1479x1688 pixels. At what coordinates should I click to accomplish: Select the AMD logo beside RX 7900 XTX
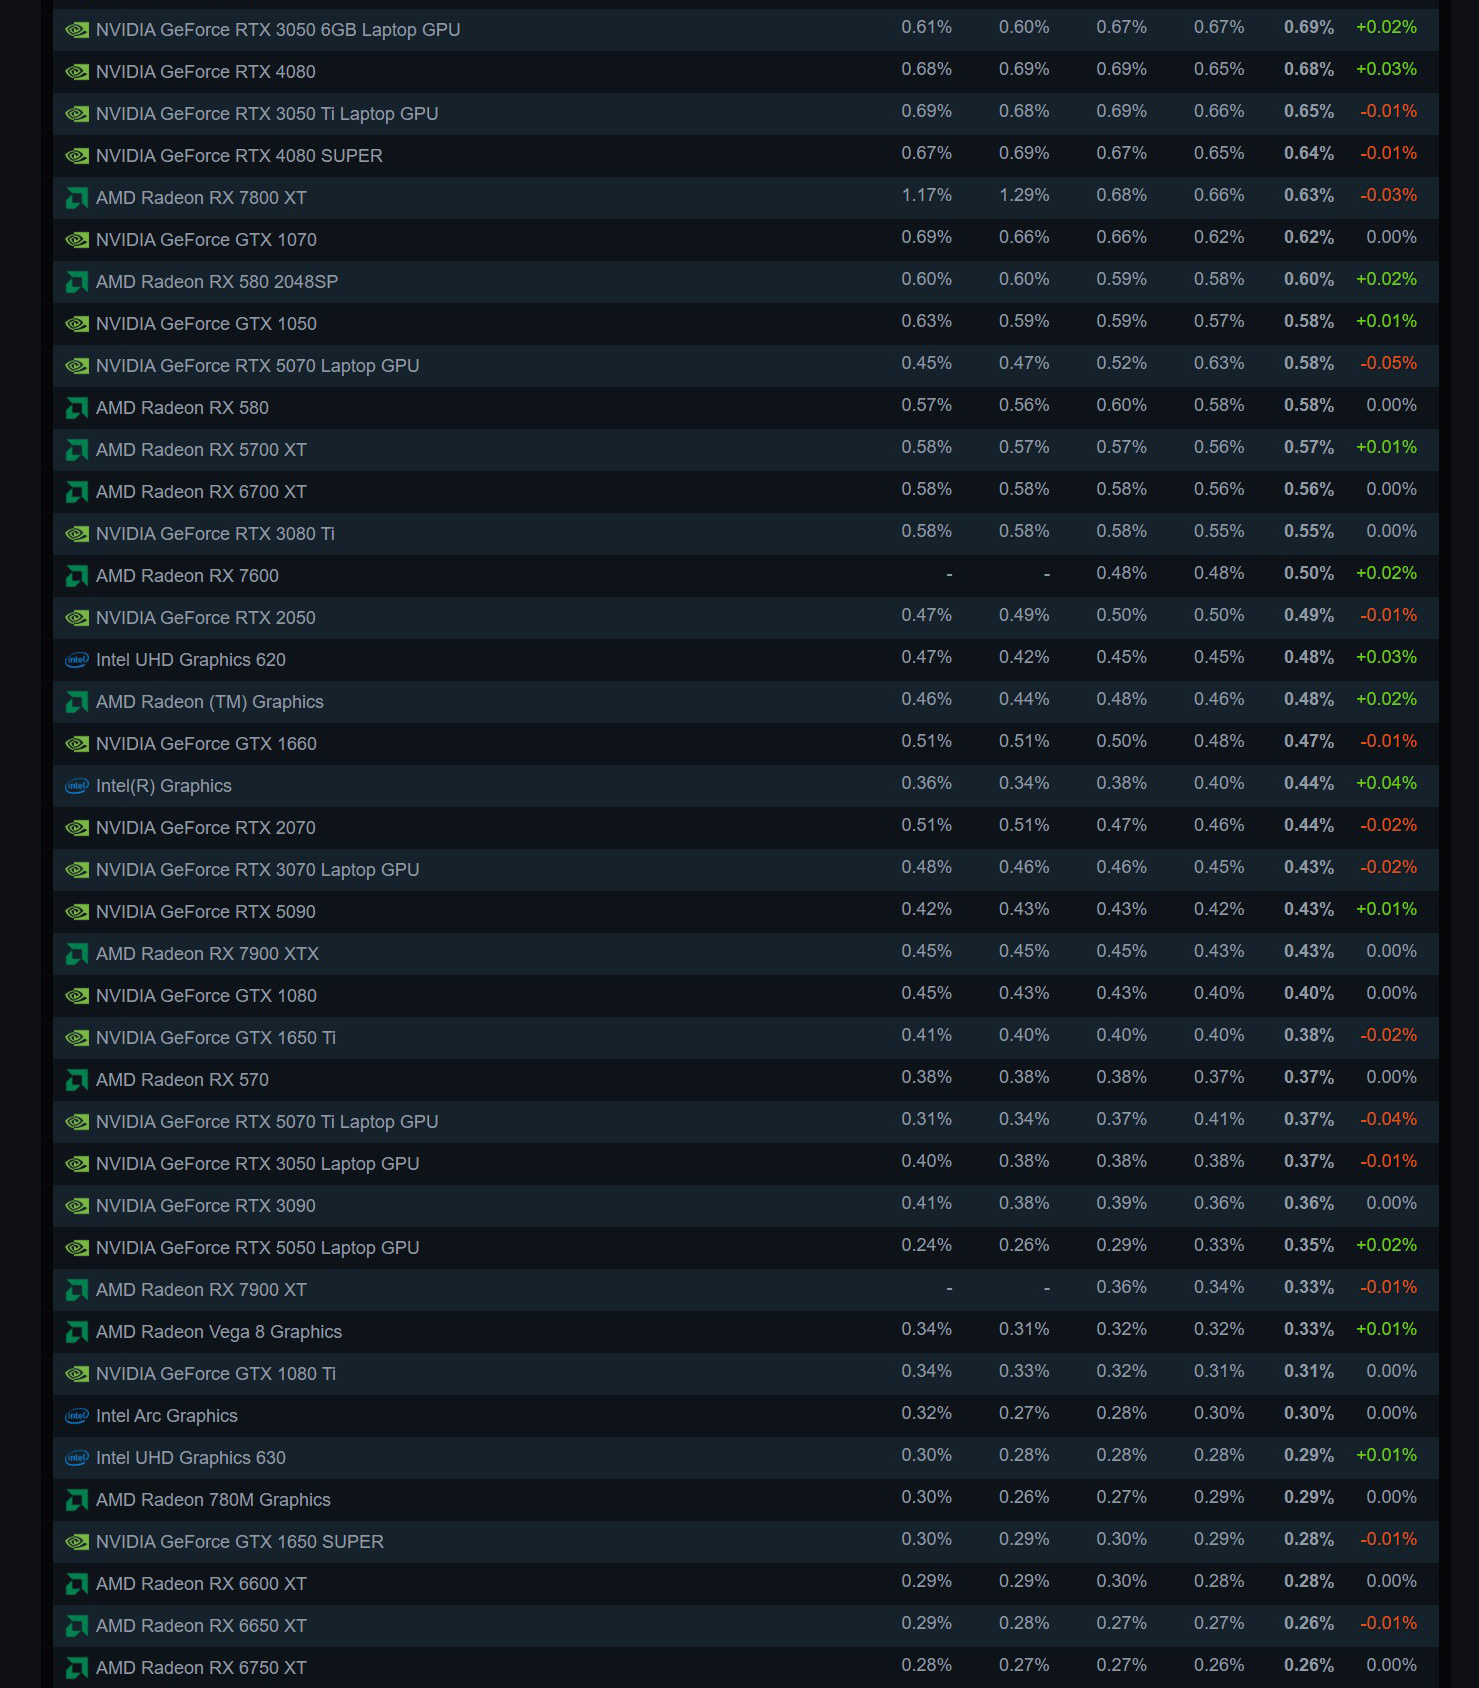(x=77, y=954)
